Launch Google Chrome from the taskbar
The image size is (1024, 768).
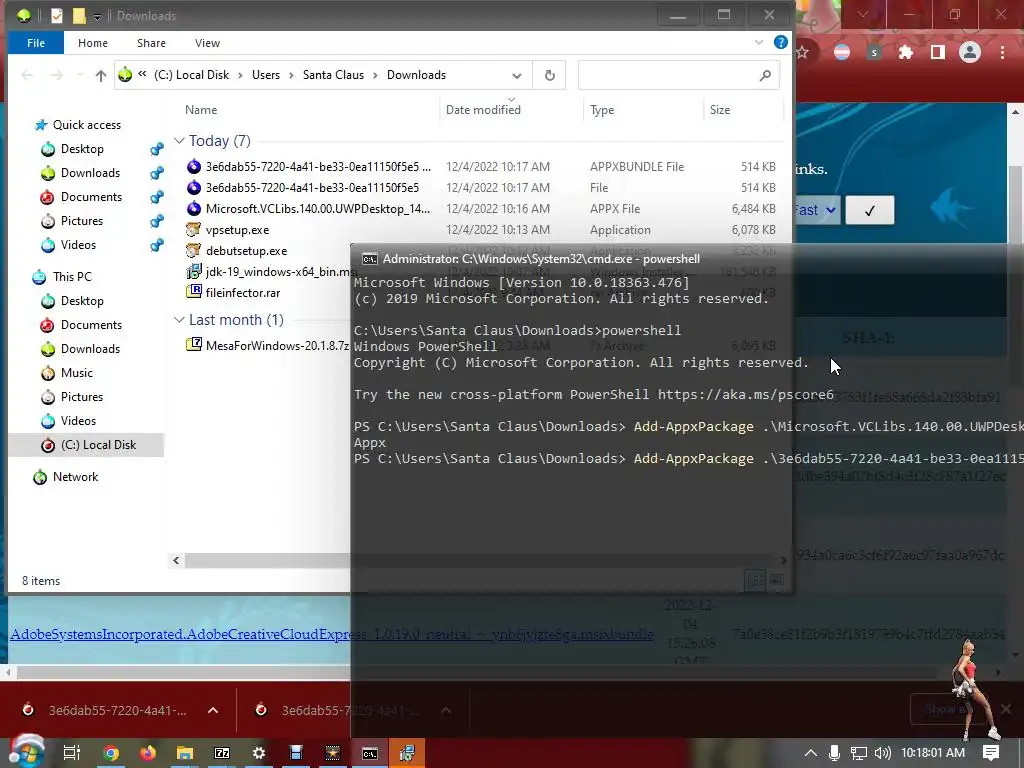click(x=110, y=753)
